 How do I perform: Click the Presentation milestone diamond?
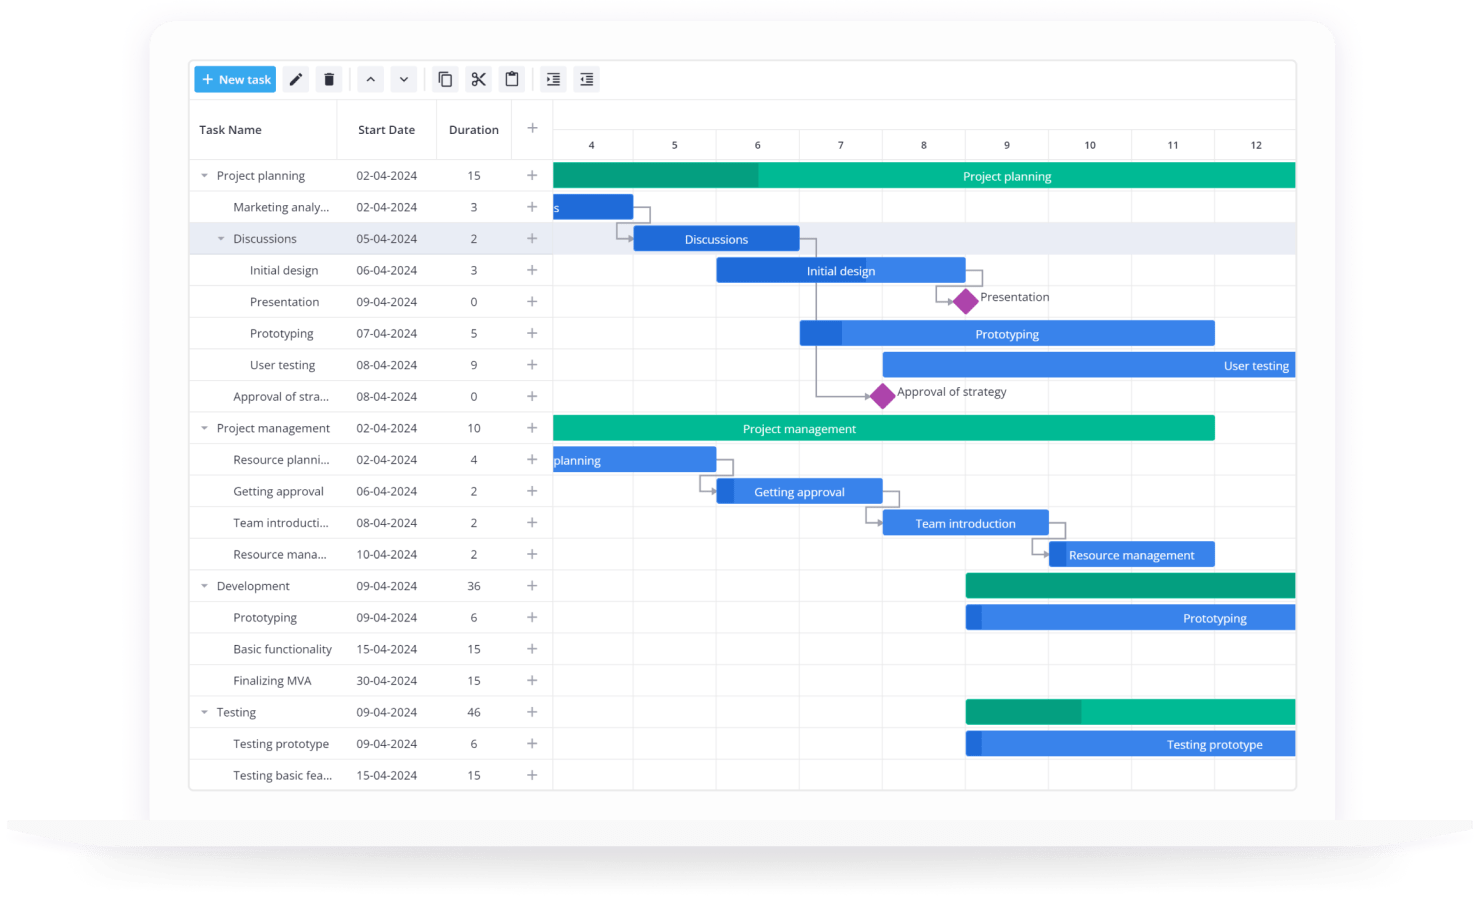[x=965, y=301]
